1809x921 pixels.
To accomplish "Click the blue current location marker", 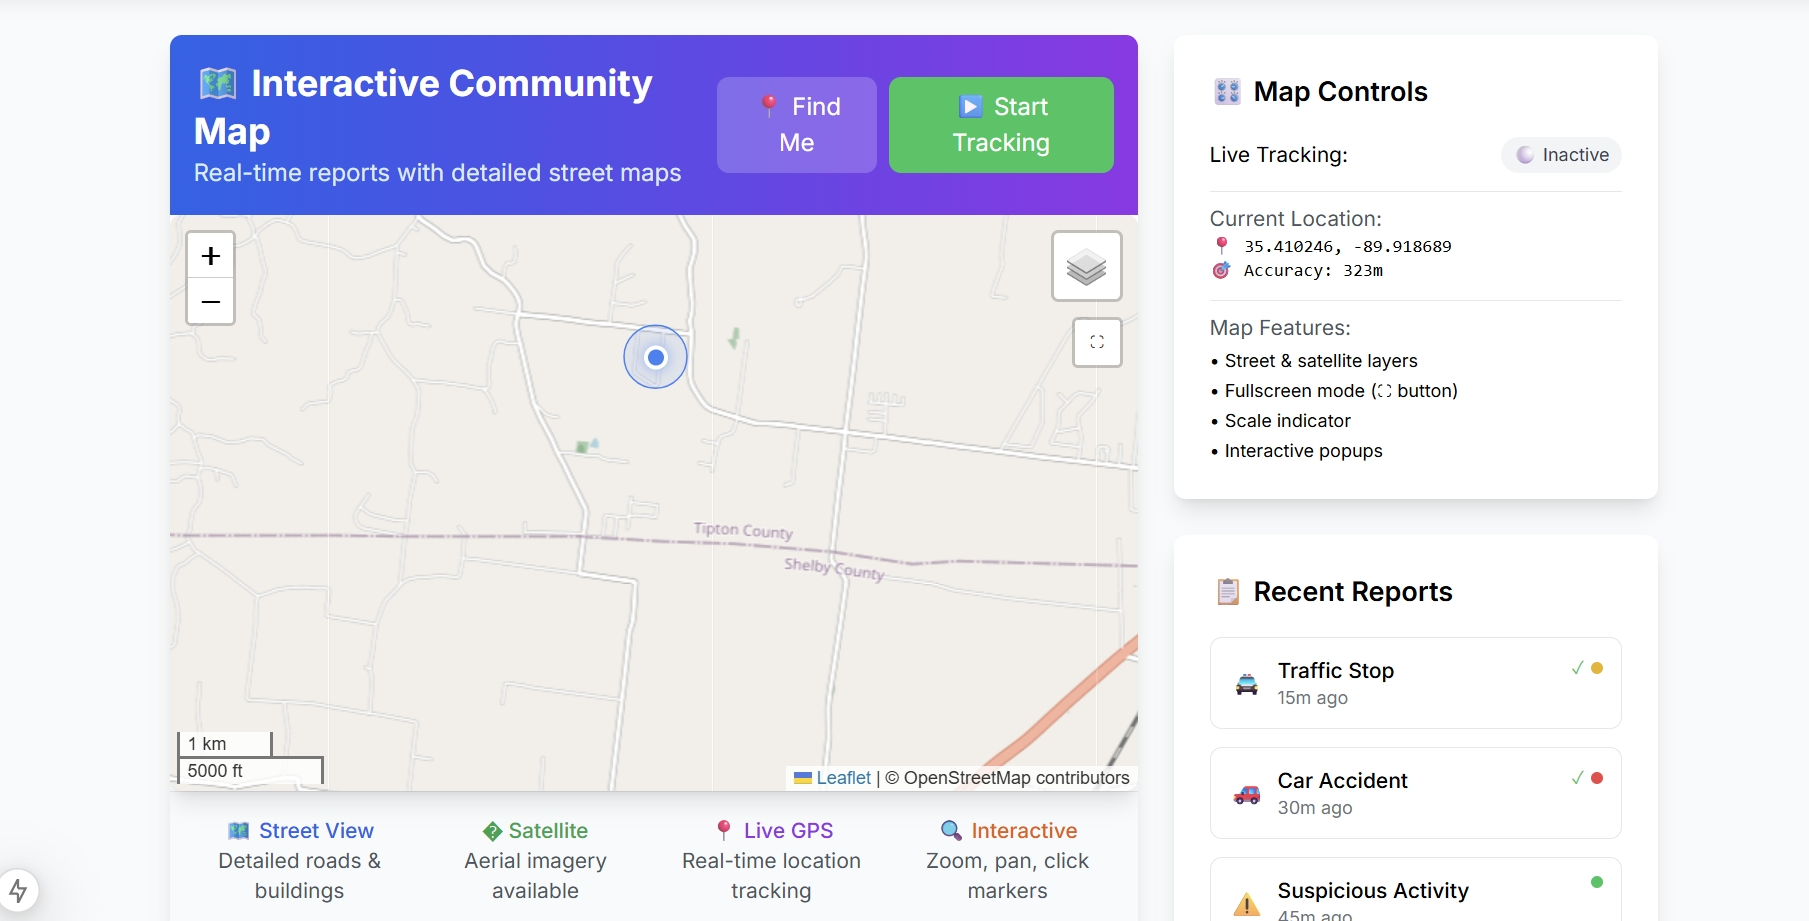I will pos(656,357).
